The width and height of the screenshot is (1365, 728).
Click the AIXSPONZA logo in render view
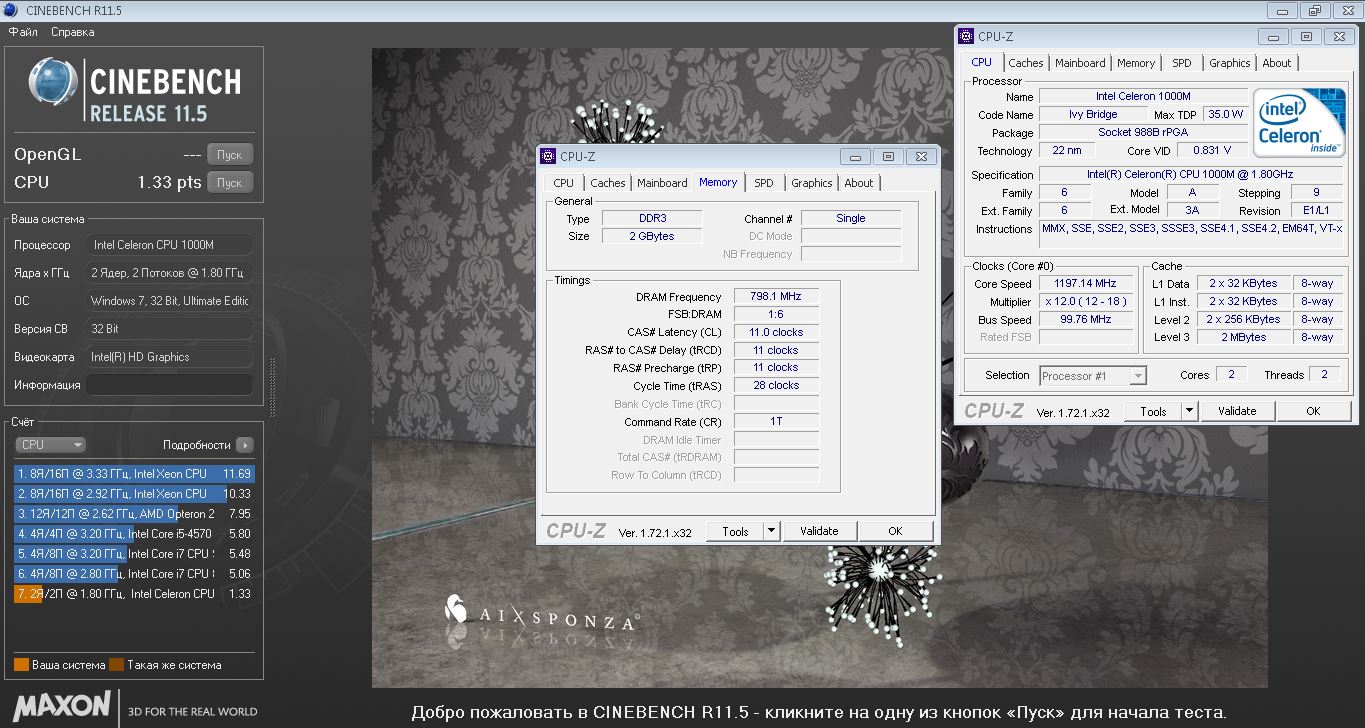[541, 613]
